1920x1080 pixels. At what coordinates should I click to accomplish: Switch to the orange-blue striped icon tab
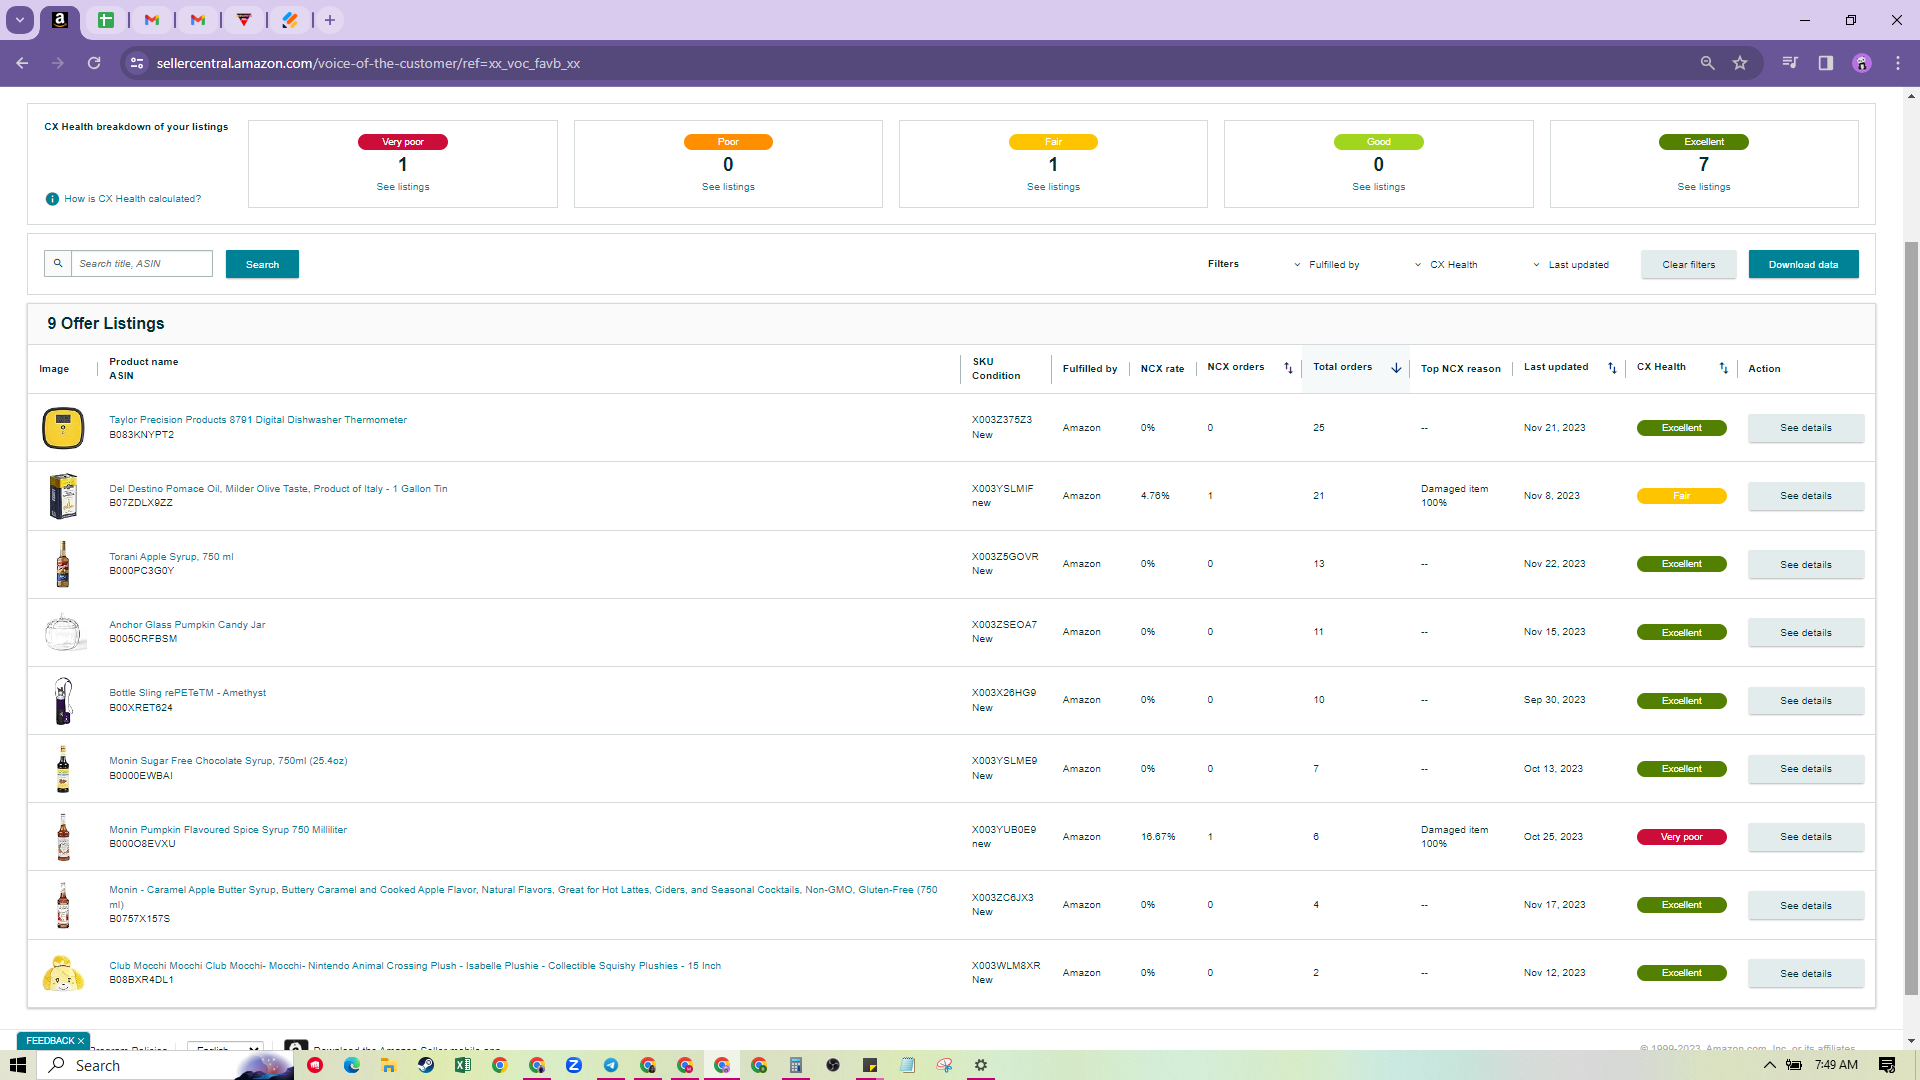click(x=290, y=20)
